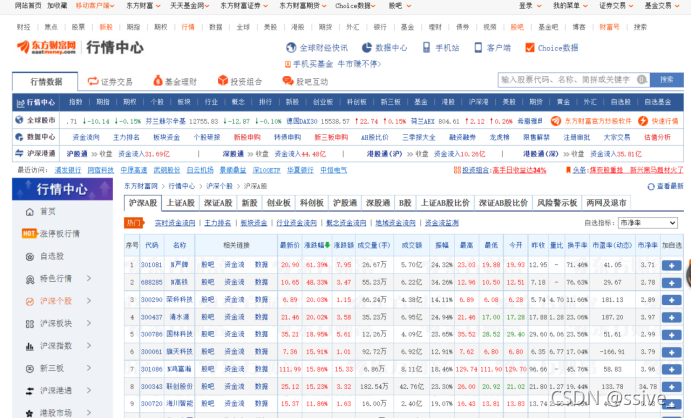This screenshot has width=691, height=418.
Task: Click the 新三板 icon in the sidebar
Action: 30,369
